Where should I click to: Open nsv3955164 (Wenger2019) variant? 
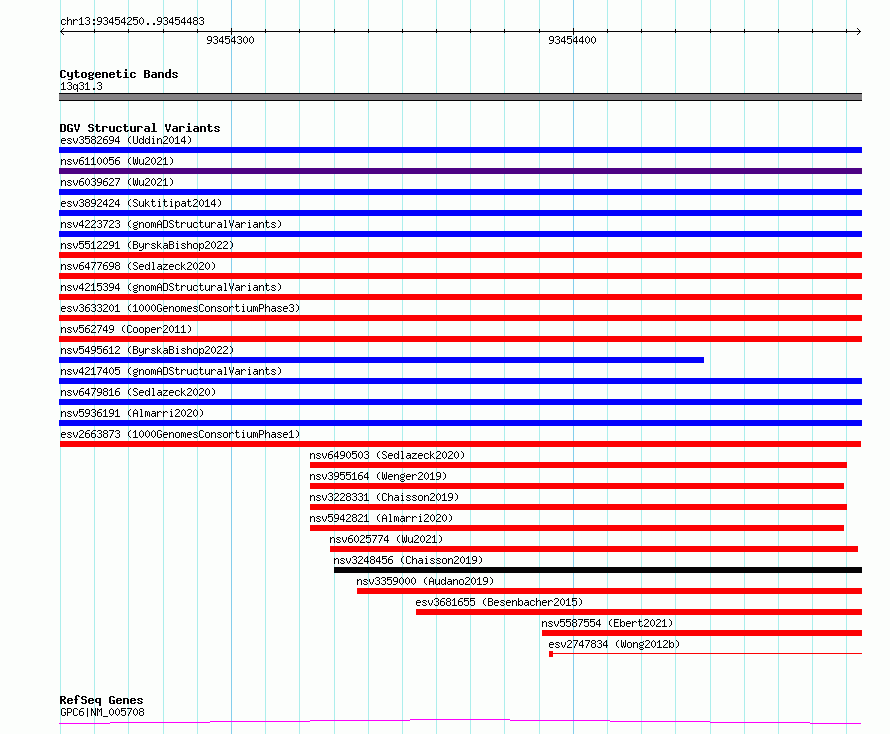click(x=378, y=476)
